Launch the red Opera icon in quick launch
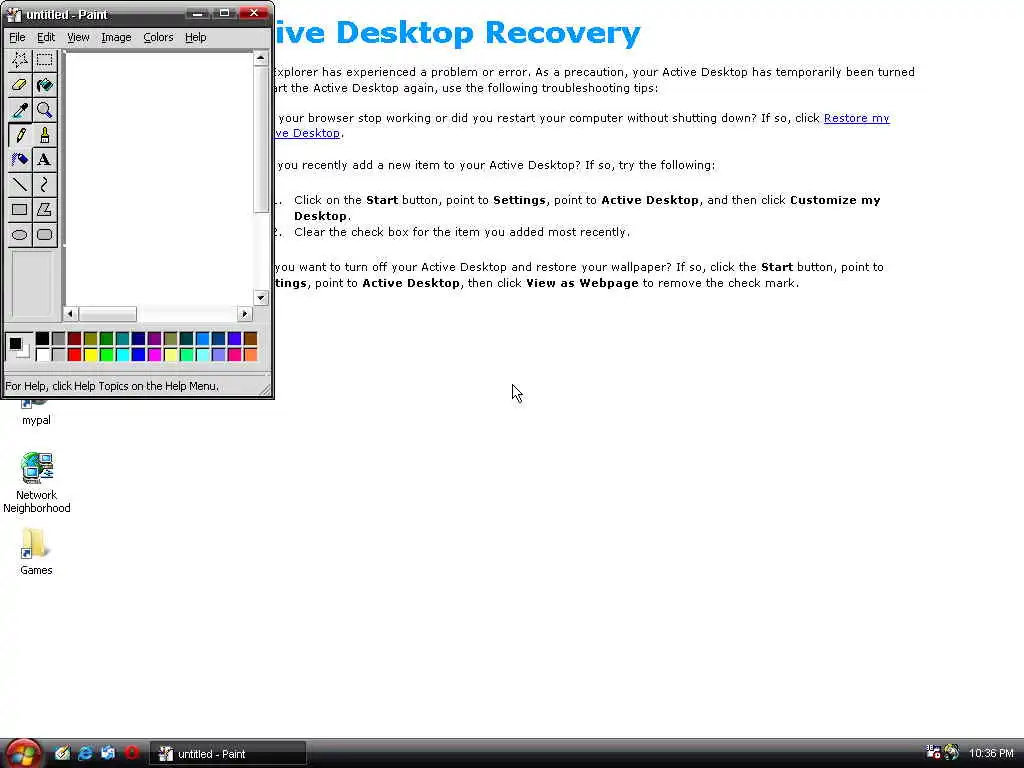Image resolution: width=1024 pixels, height=768 pixels. 131,753
